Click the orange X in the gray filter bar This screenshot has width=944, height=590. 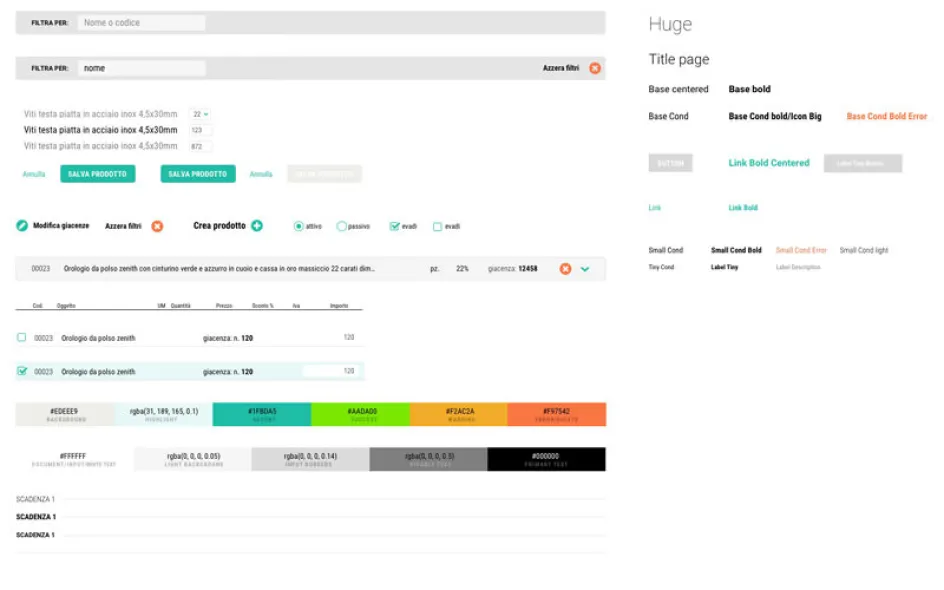click(595, 68)
